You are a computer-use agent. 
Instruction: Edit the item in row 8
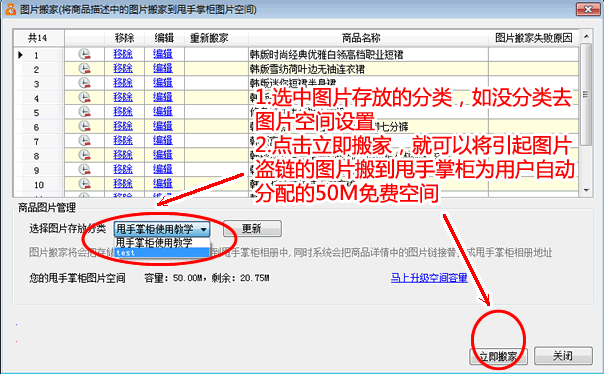click(x=163, y=155)
